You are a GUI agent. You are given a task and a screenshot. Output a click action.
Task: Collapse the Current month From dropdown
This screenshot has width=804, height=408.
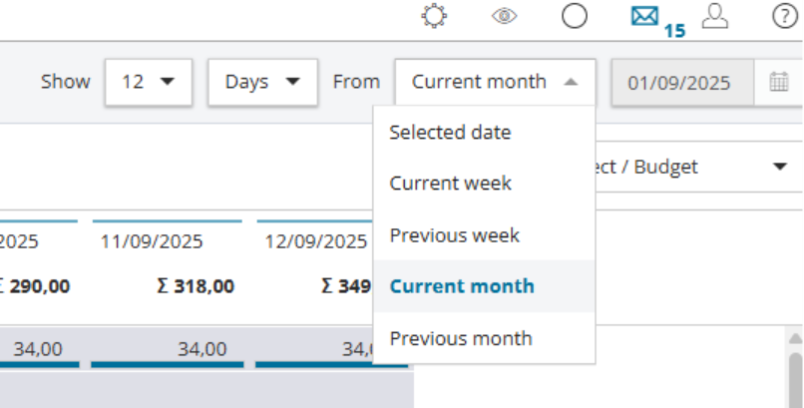(x=495, y=82)
